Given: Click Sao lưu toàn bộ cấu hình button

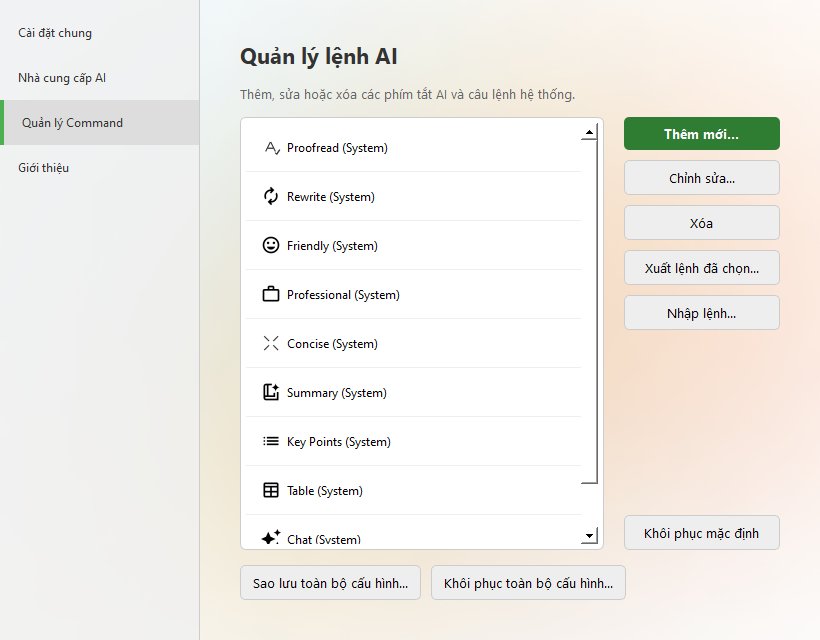Looking at the screenshot, I should (330, 583).
